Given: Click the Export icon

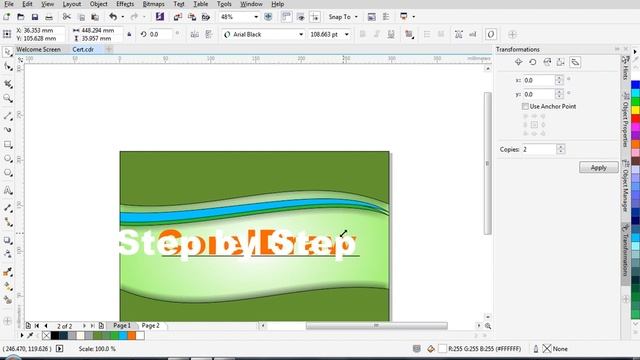Looking at the screenshot, I should 192,17.
